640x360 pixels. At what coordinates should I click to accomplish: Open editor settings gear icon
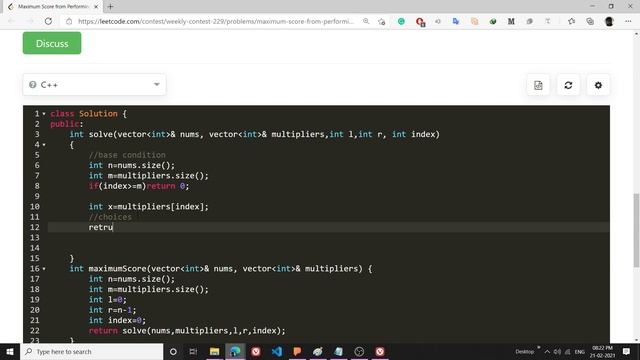pos(598,85)
